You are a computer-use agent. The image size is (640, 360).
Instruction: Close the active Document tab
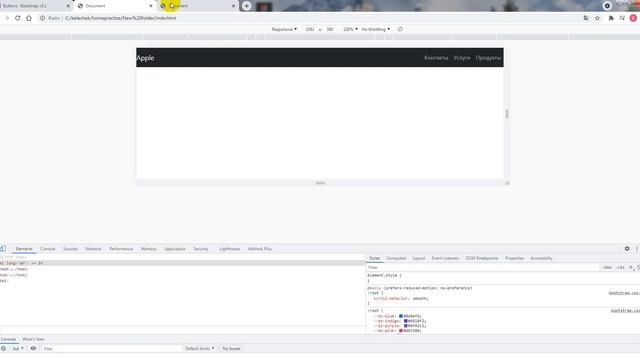151,6
